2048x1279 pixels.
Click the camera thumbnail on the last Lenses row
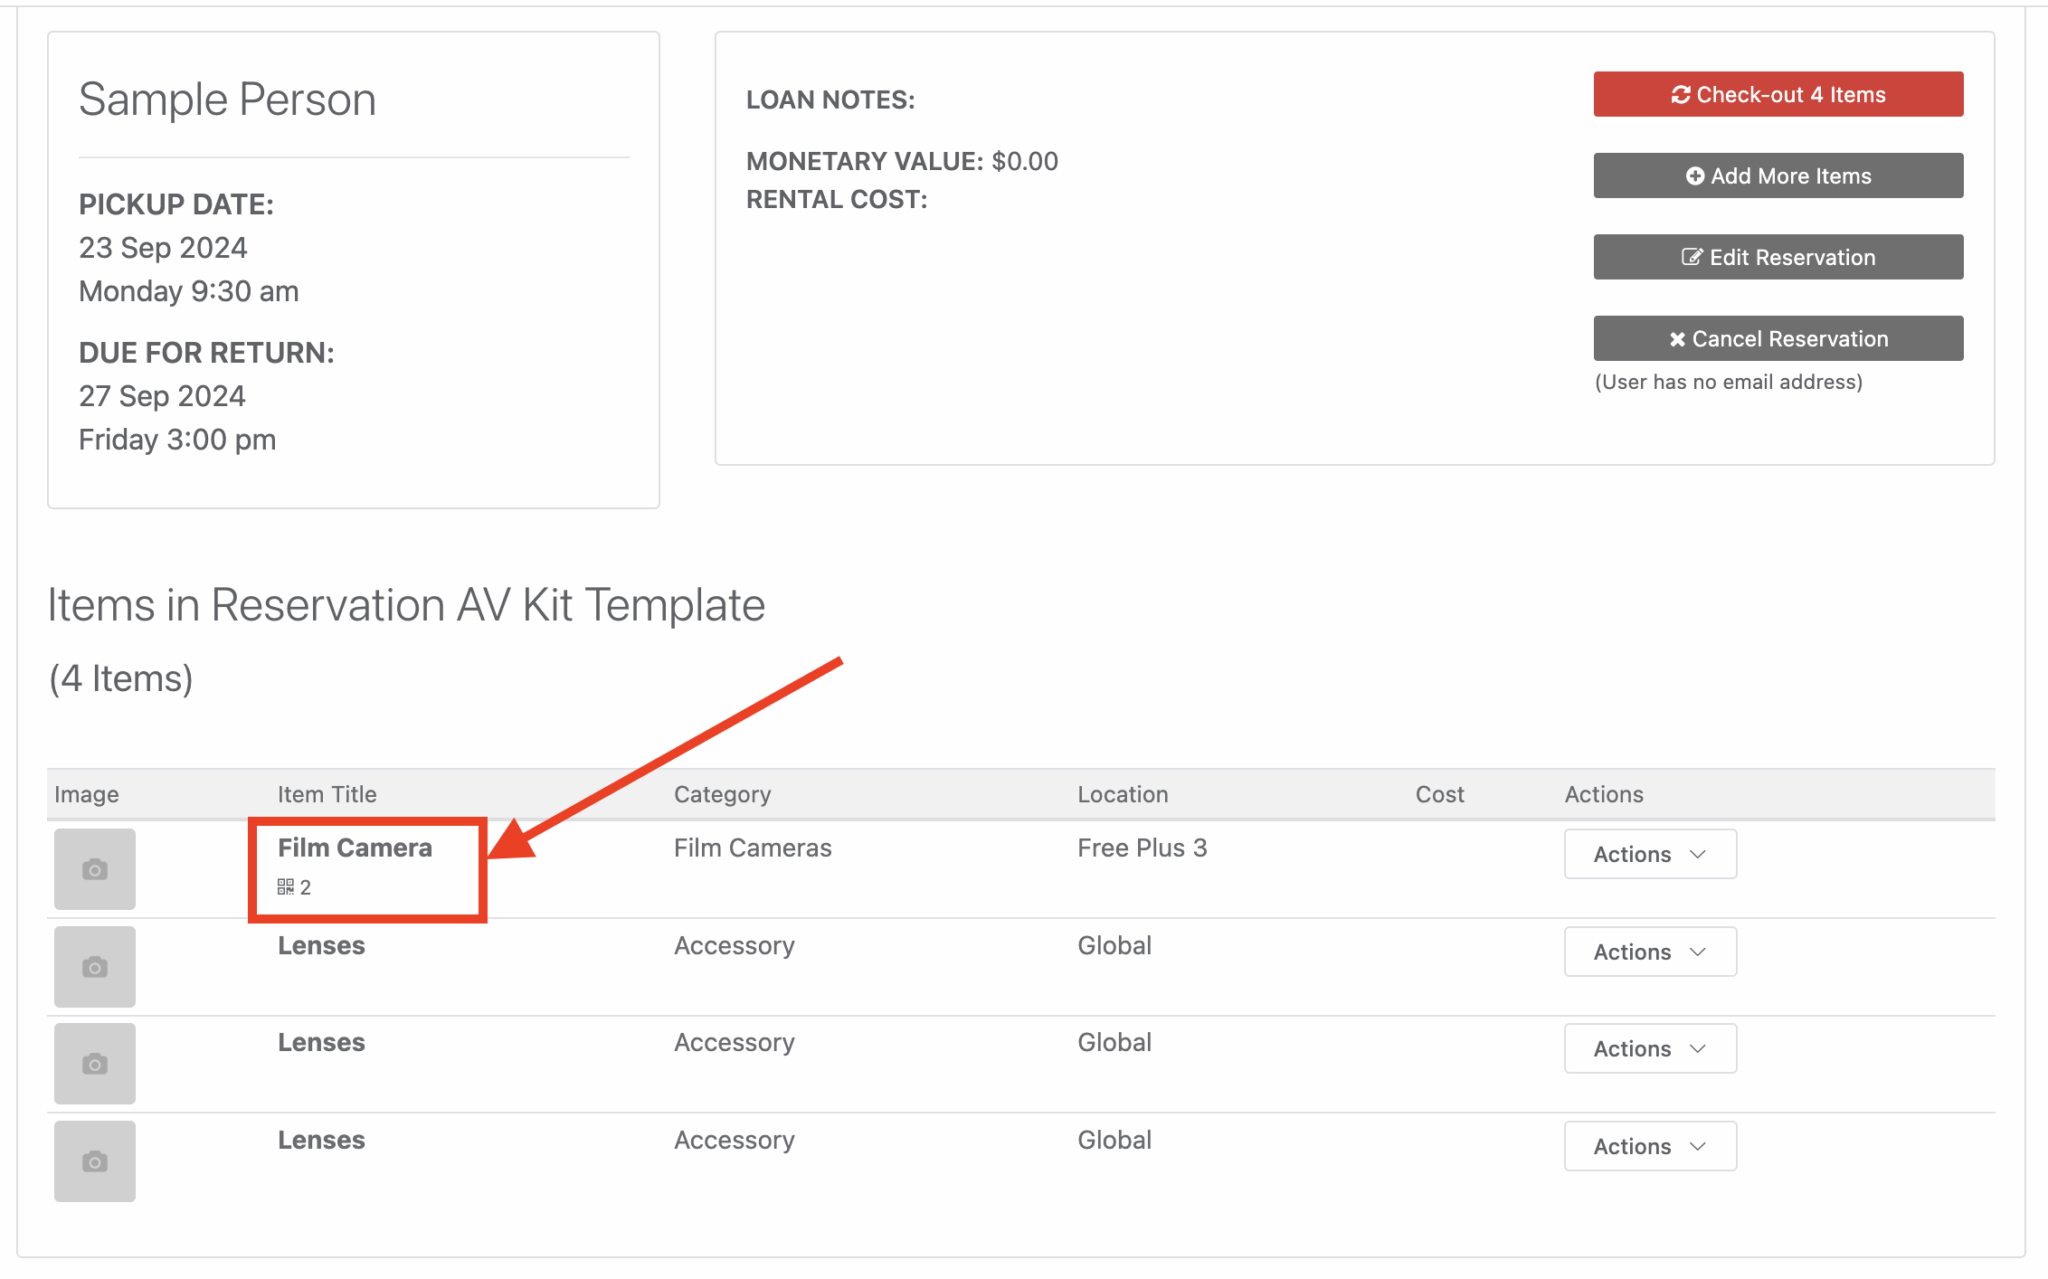[94, 1160]
